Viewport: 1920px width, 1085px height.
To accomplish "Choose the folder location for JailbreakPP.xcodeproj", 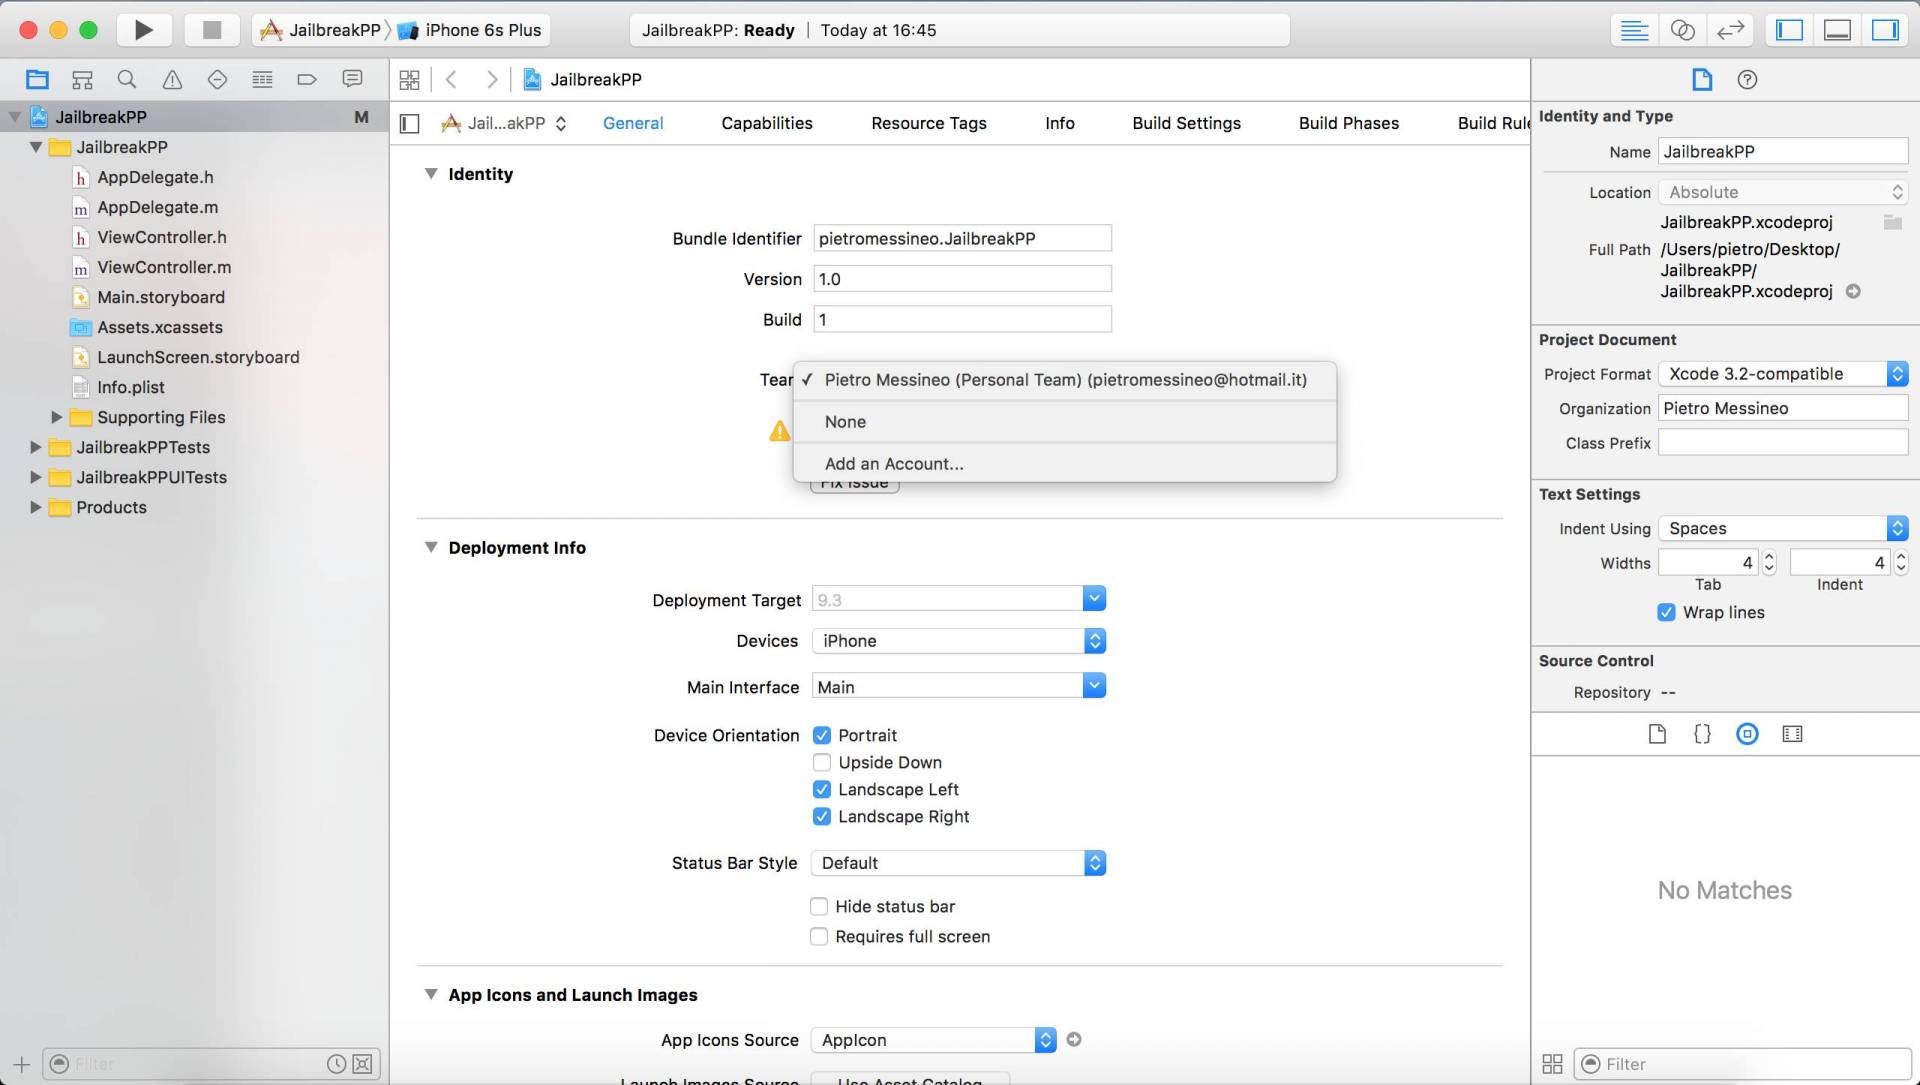I will (x=1892, y=222).
